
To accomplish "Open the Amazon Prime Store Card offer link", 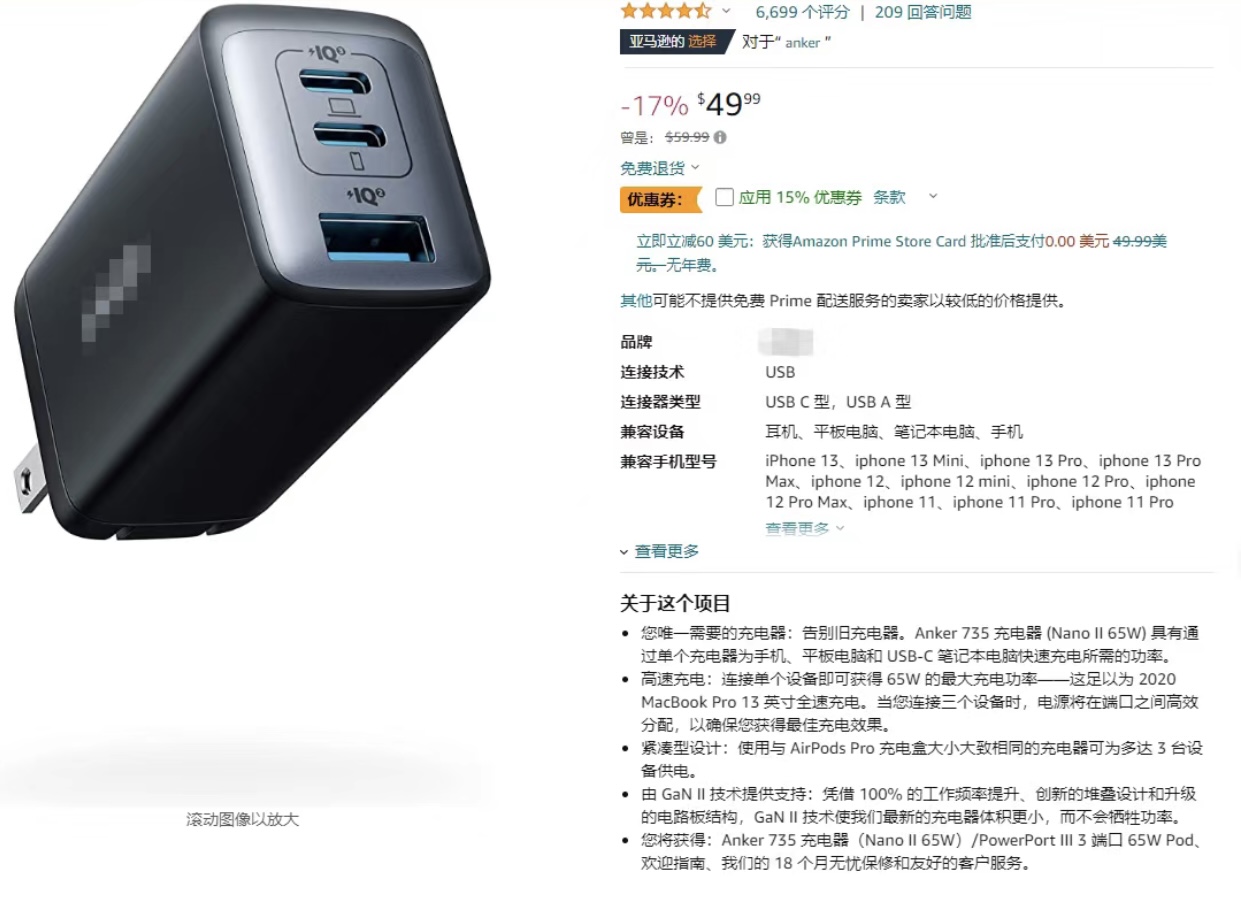I will [902, 253].
